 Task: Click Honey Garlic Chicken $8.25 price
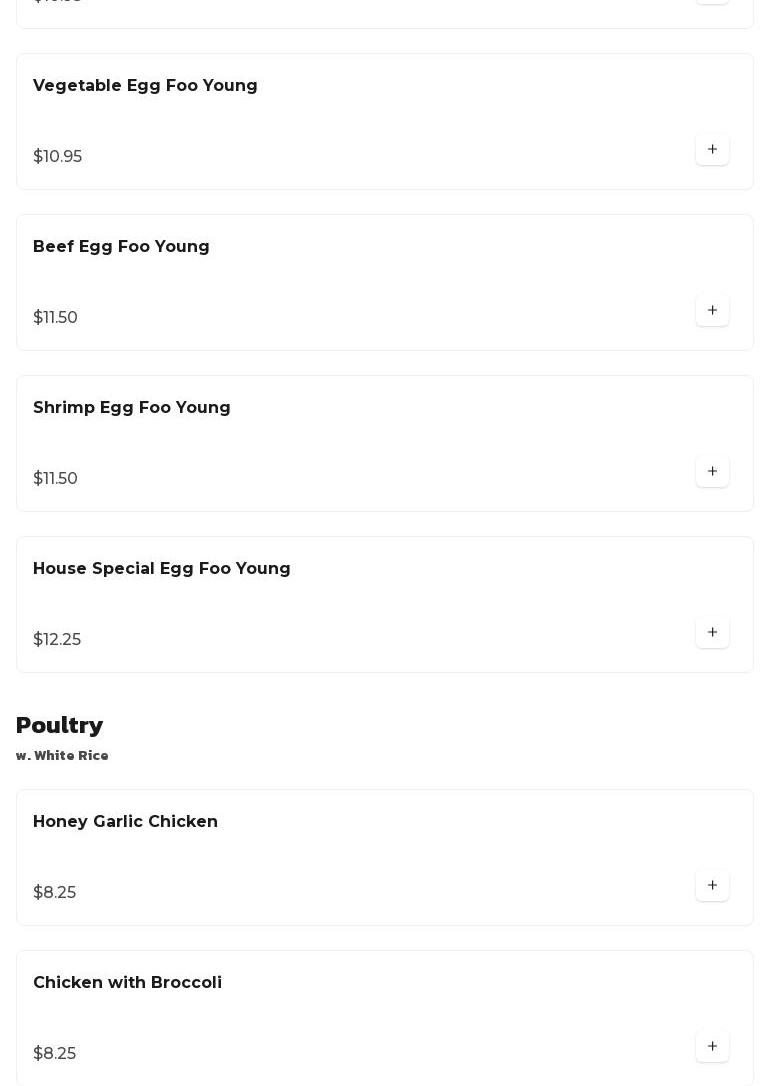pyautogui.click(x=54, y=893)
